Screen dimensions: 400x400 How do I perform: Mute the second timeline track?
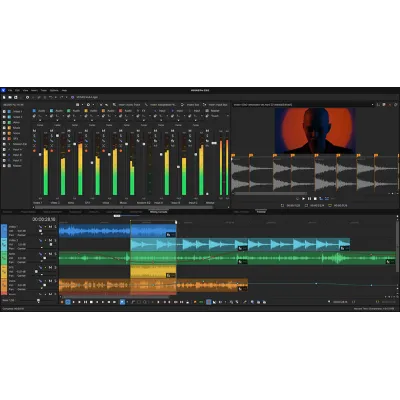(50, 240)
